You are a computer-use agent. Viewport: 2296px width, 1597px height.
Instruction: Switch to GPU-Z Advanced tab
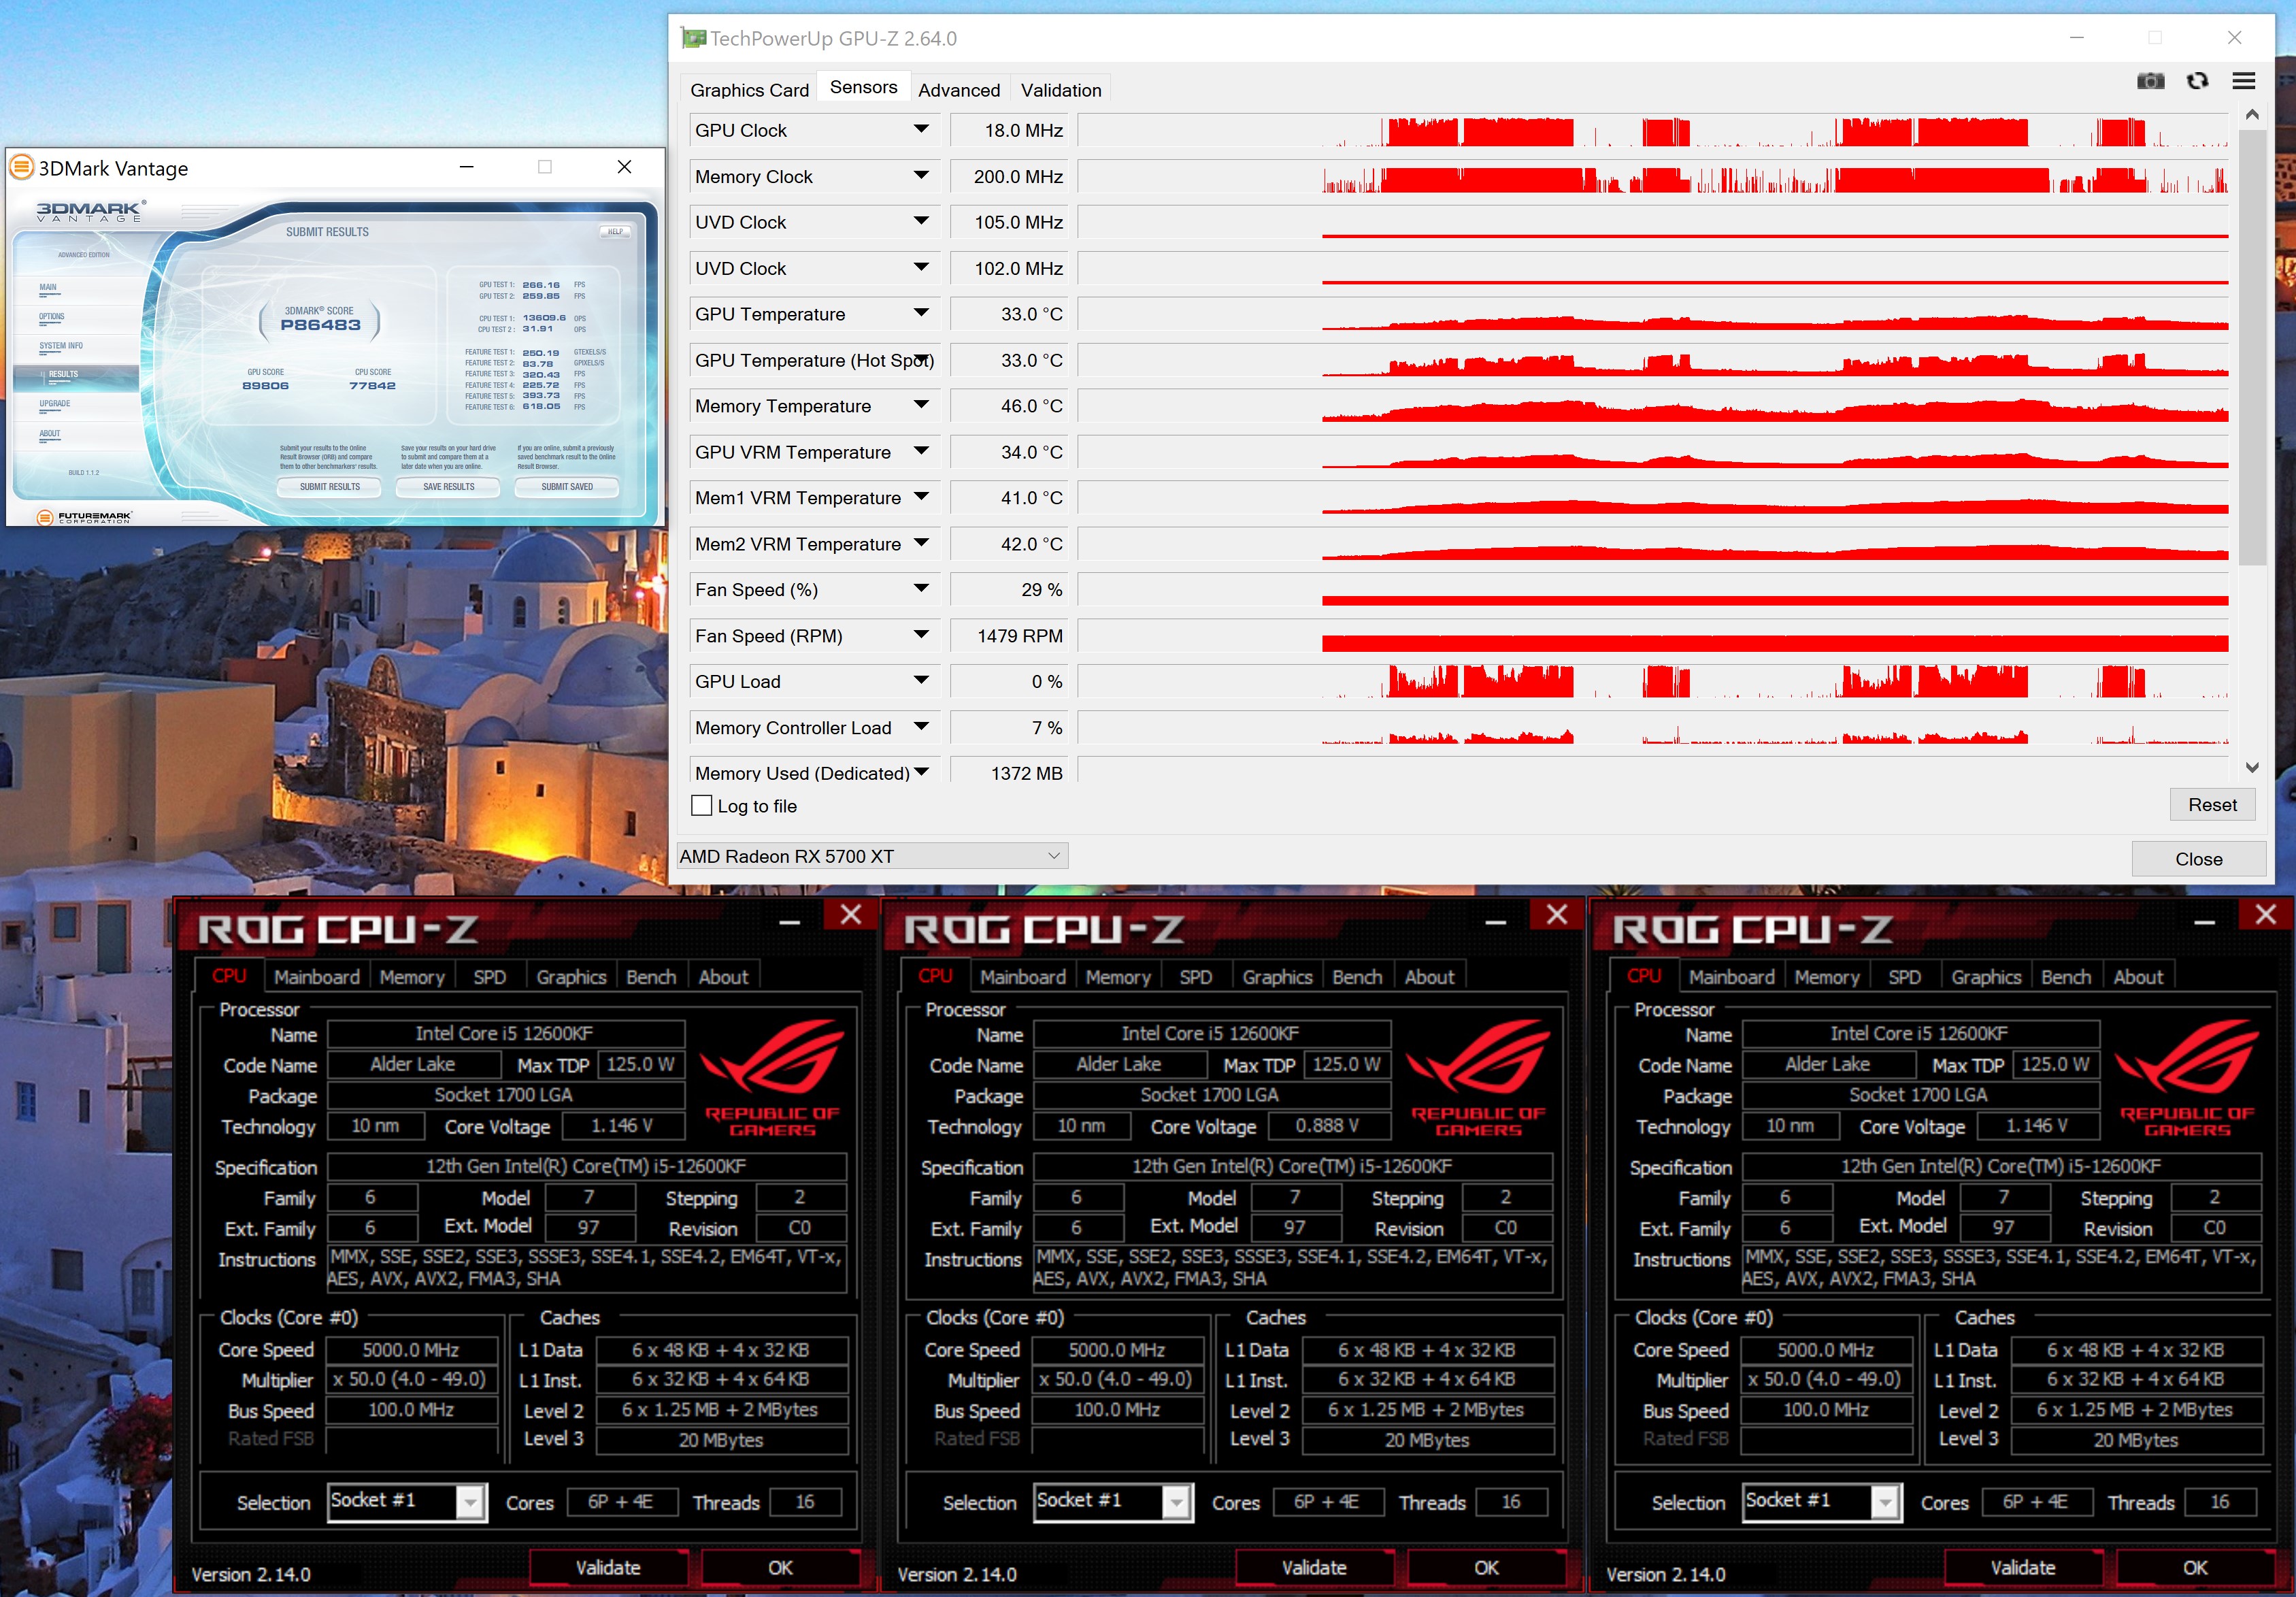pos(959,90)
